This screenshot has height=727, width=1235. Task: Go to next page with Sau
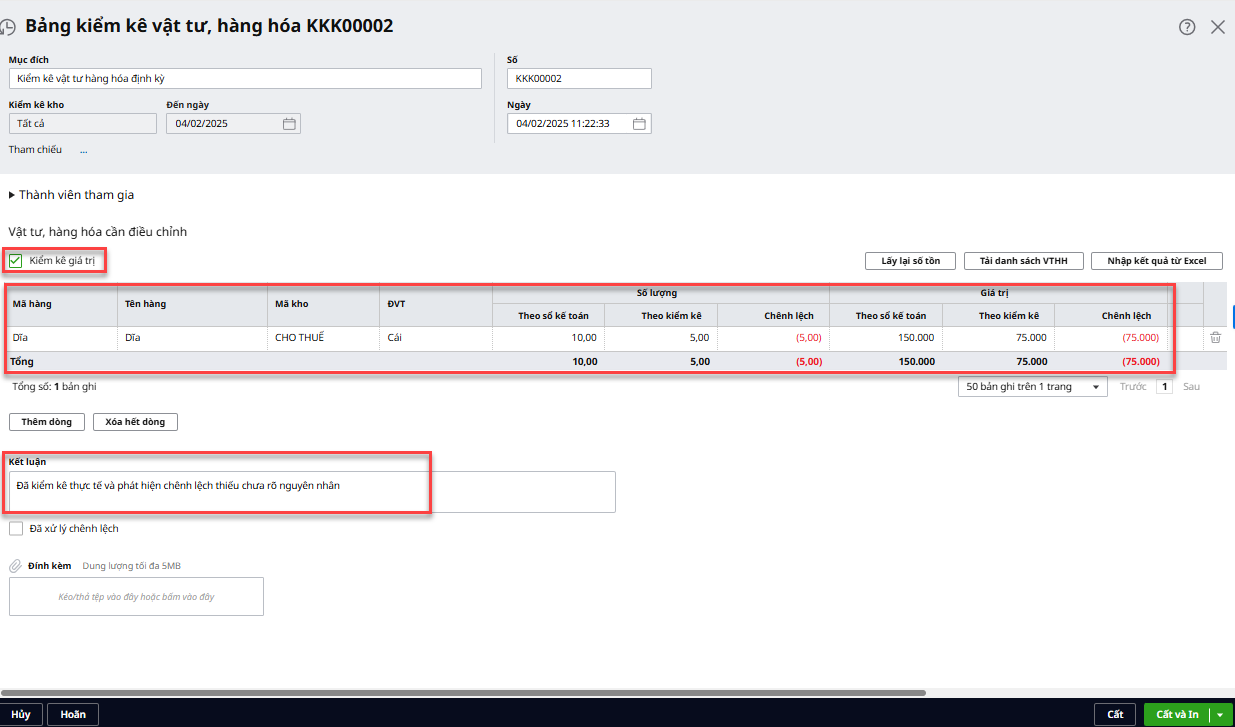coord(1191,387)
